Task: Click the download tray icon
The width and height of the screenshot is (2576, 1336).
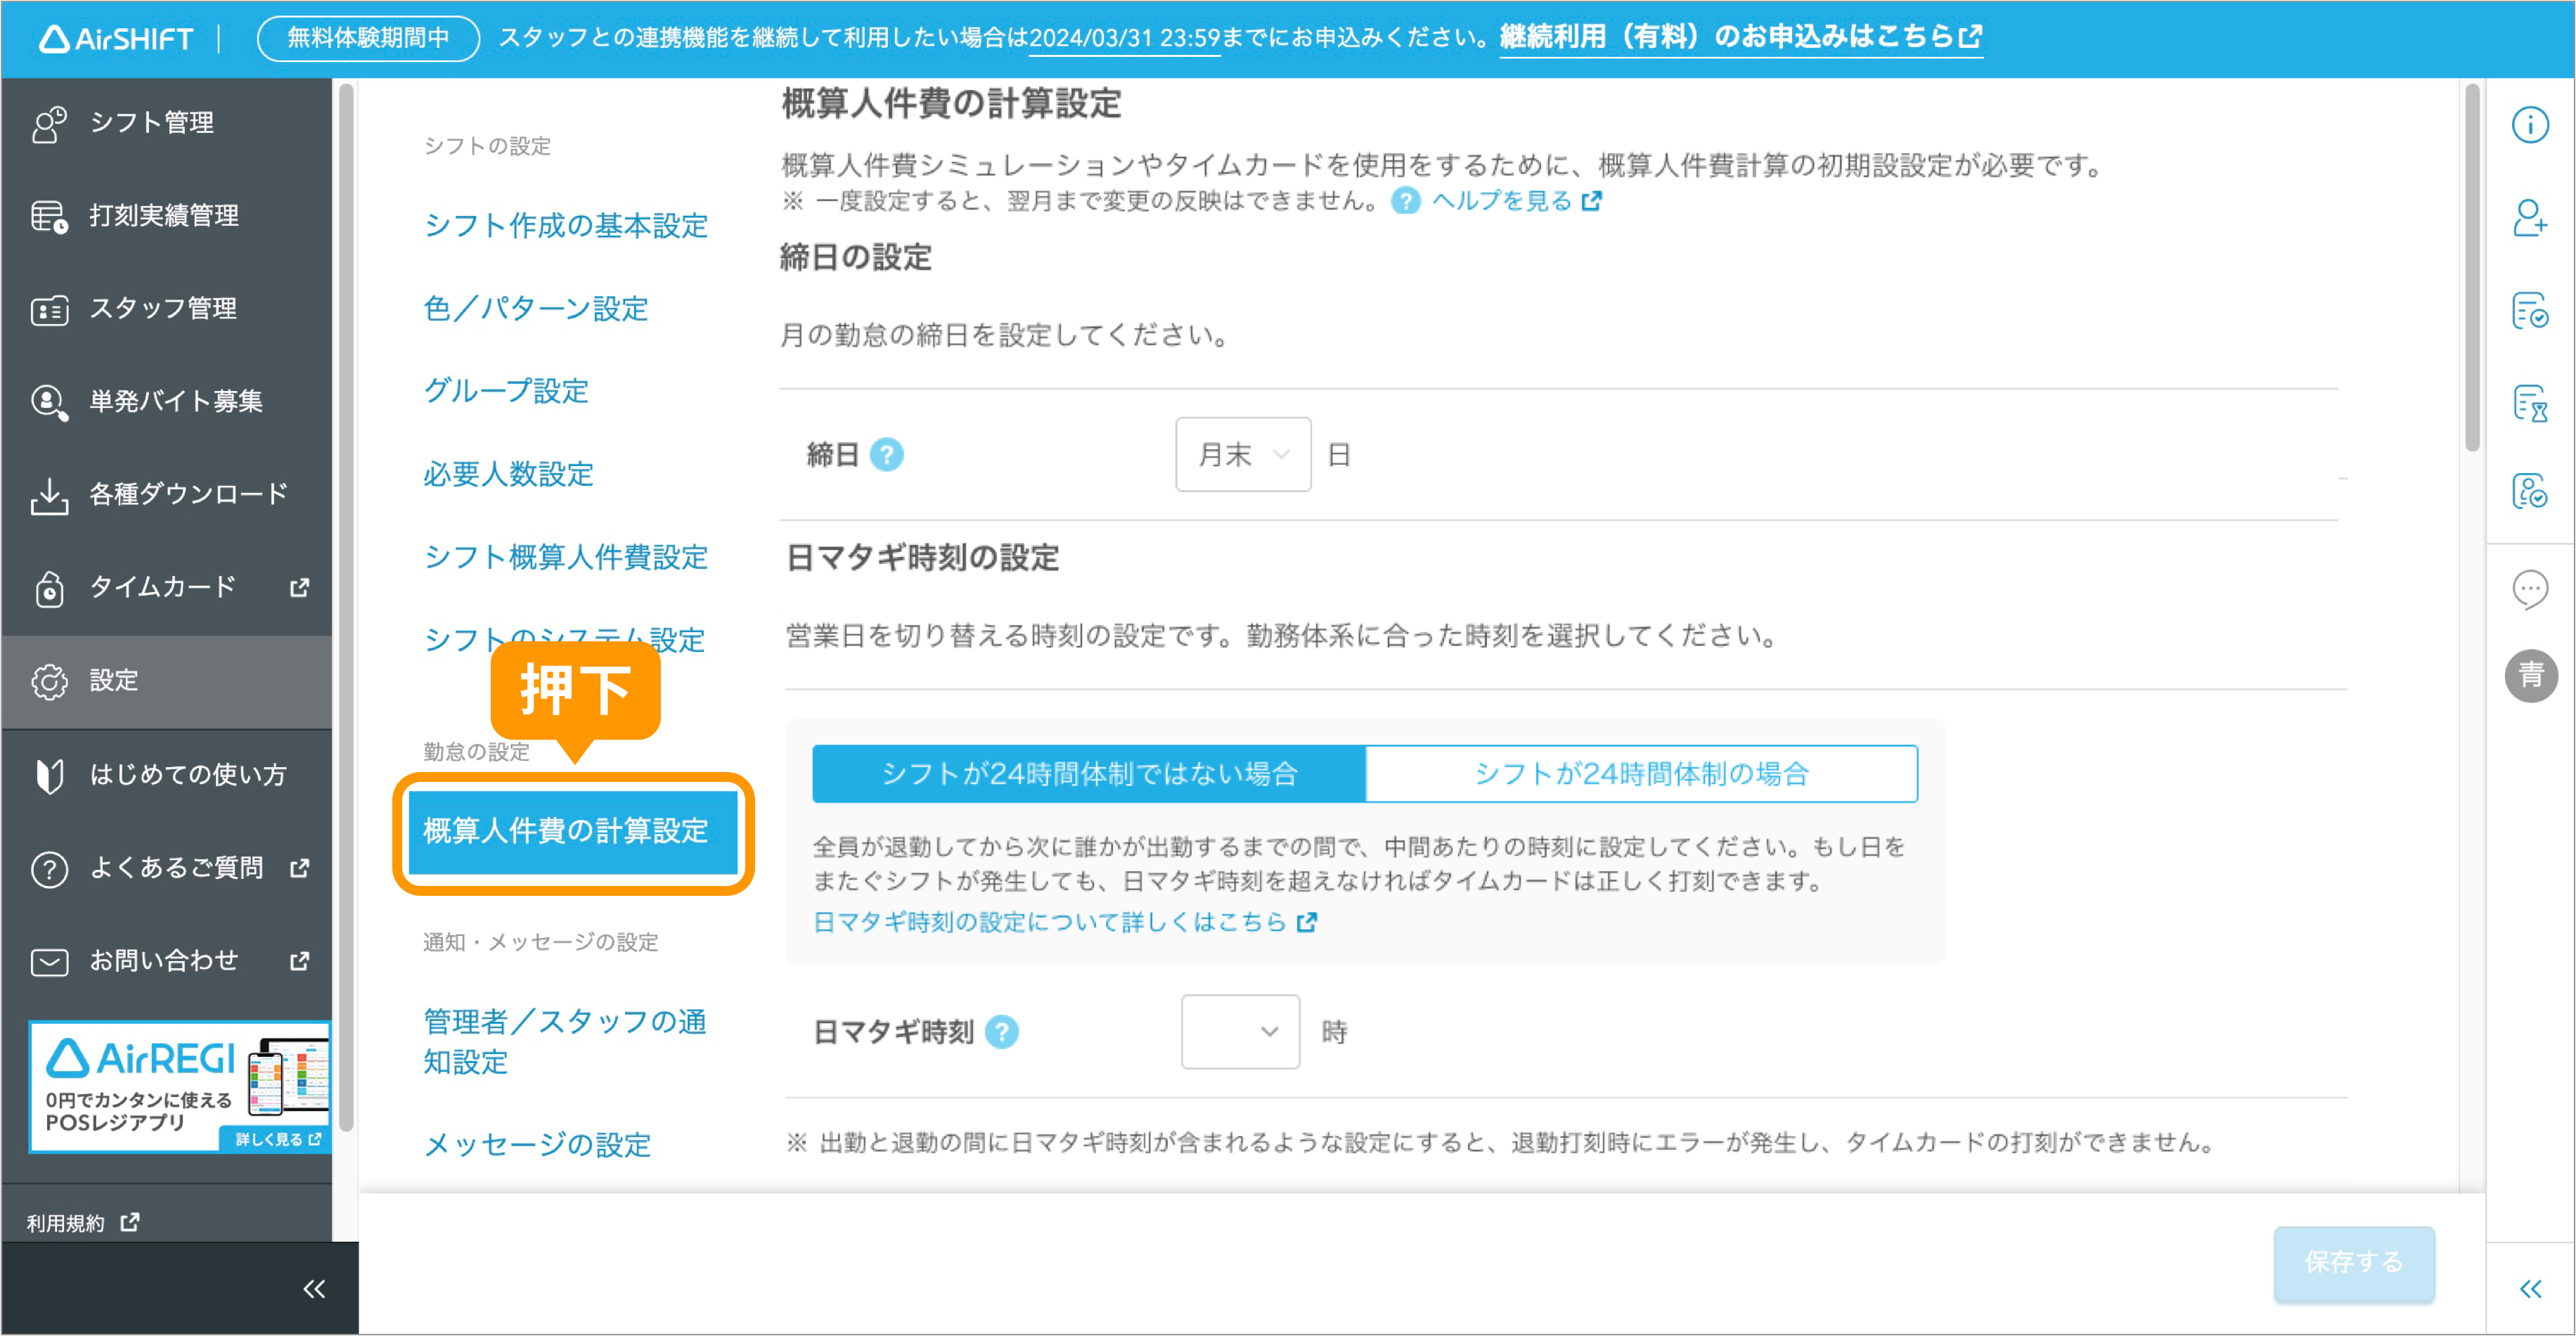Action: 49,496
